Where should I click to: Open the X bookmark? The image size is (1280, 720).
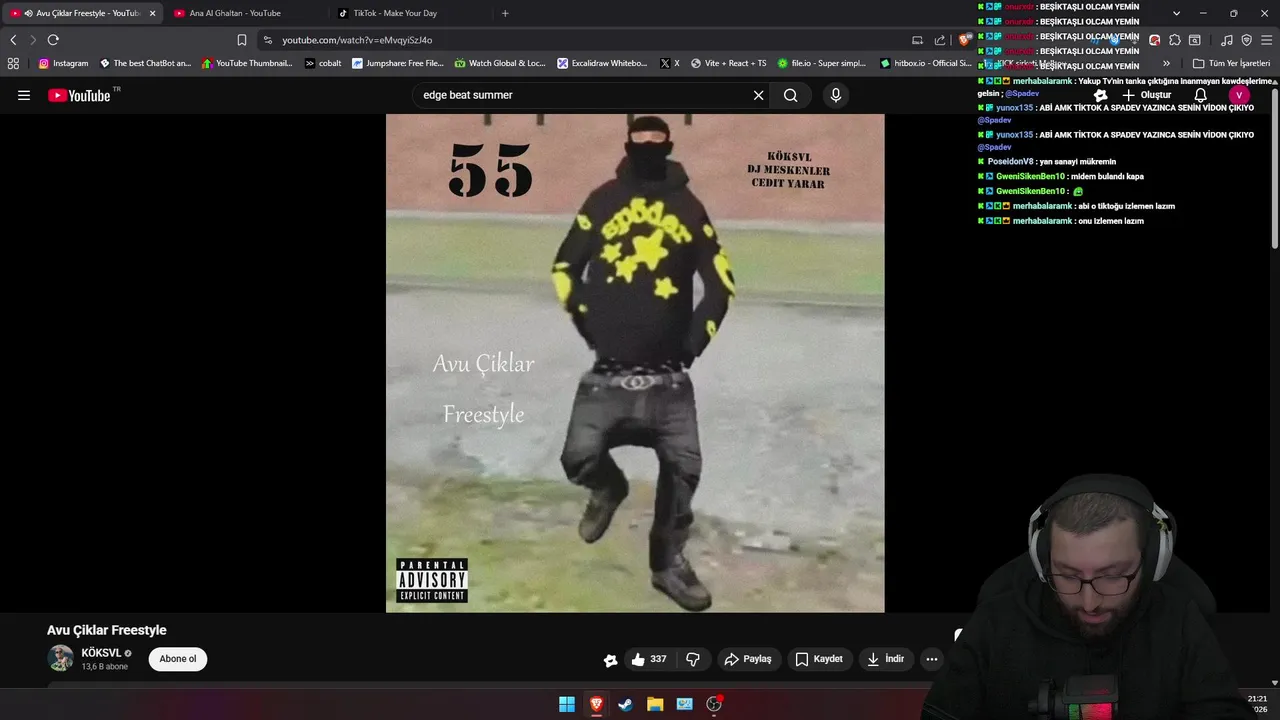[670, 63]
